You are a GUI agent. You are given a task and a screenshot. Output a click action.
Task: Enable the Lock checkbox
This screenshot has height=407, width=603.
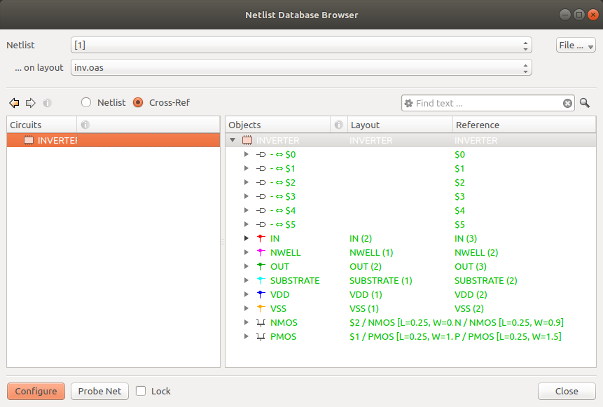click(141, 391)
